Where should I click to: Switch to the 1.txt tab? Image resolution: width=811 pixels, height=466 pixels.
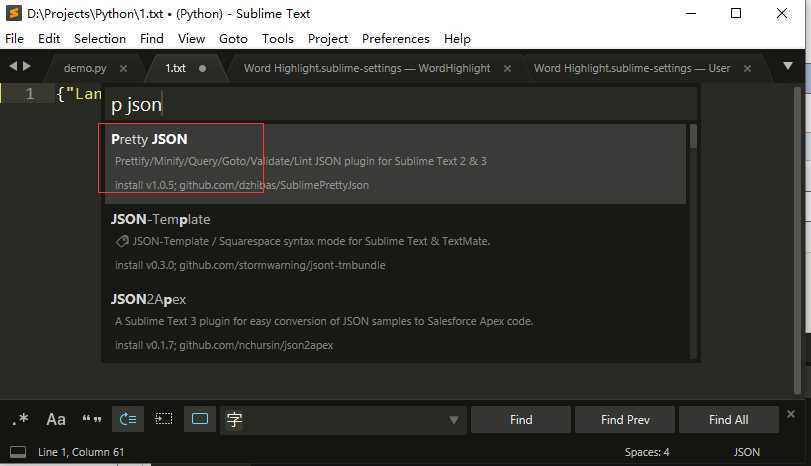[x=175, y=68]
